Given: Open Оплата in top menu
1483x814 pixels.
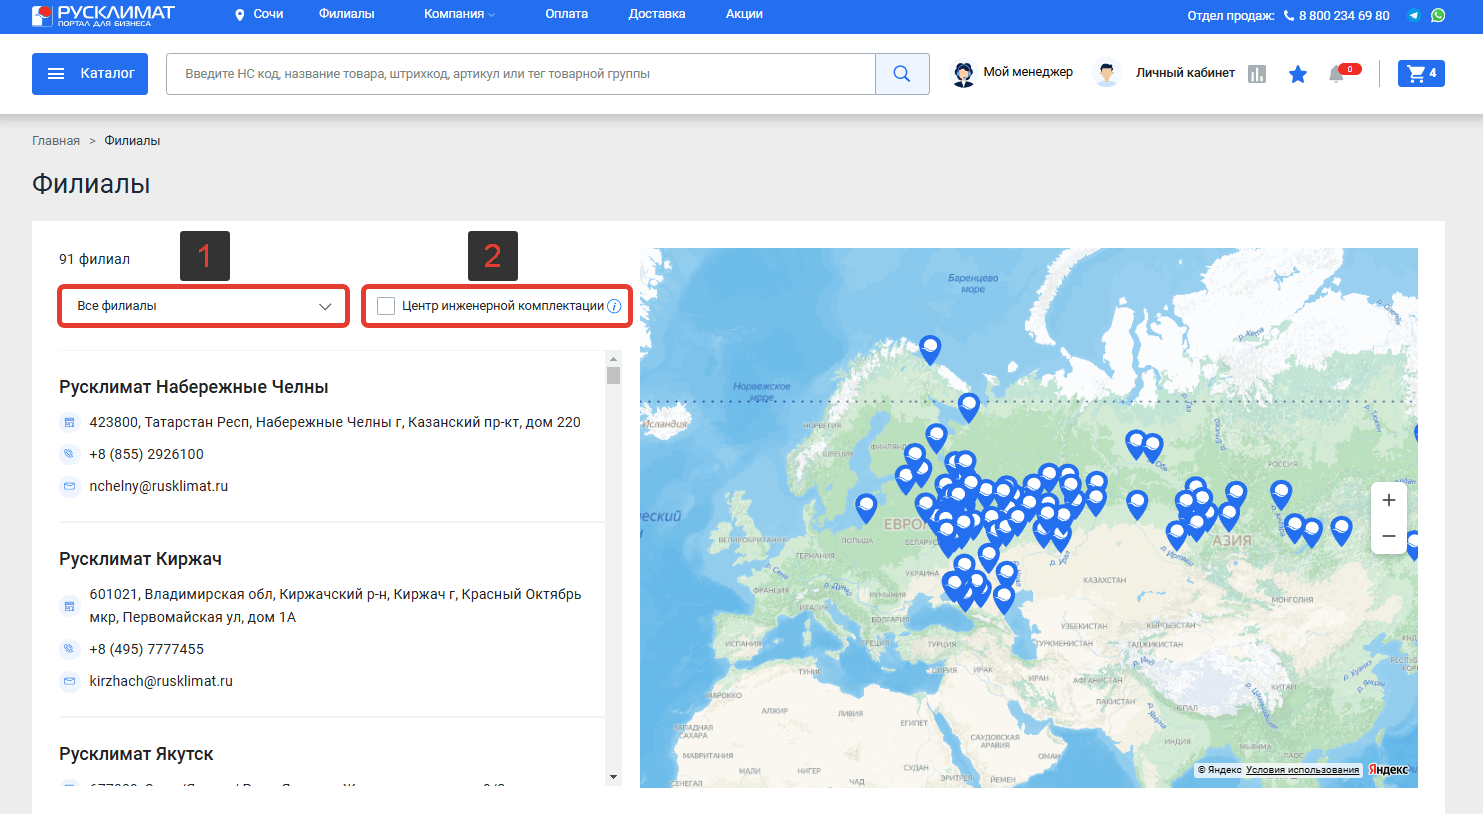Looking at the screenshot, I should point(566,14).
